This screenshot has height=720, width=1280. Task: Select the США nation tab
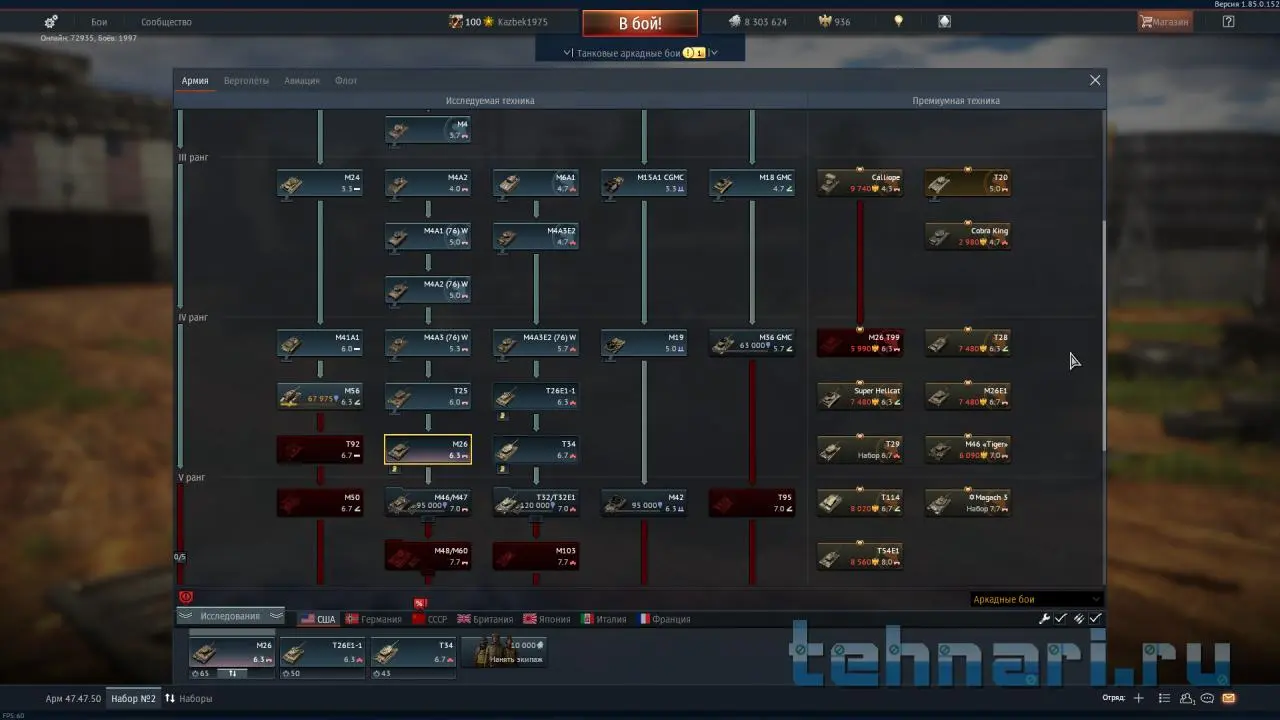318,619
